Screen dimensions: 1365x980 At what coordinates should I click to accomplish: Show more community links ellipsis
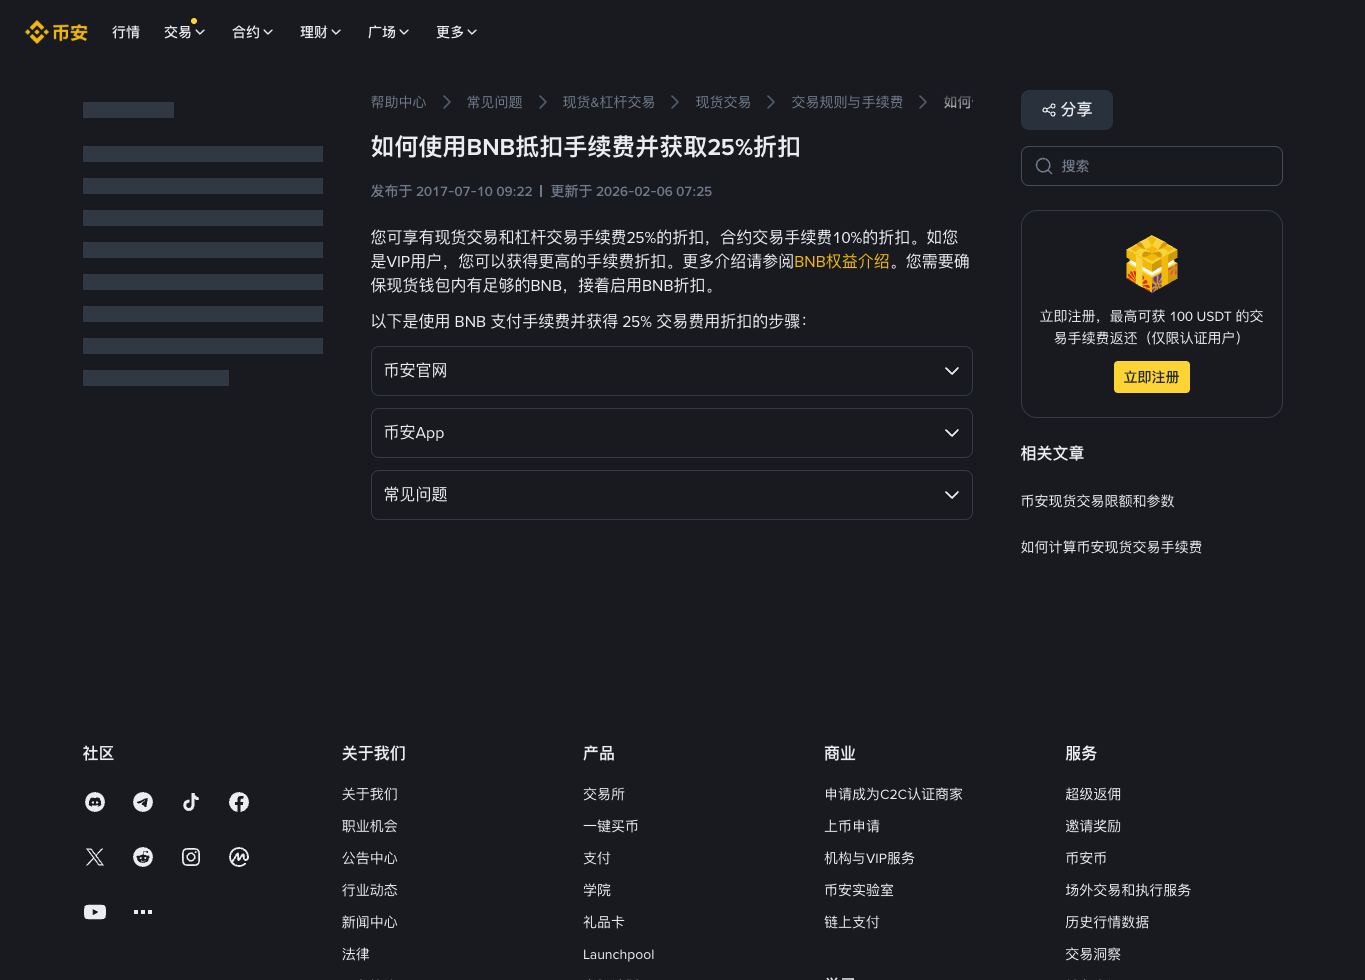(x=143, y=912)
